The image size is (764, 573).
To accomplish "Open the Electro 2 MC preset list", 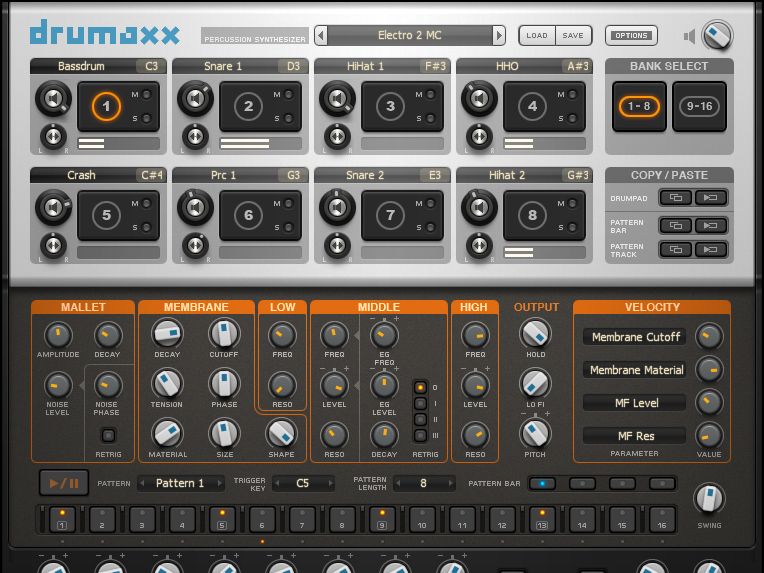I will pos(410,36).
